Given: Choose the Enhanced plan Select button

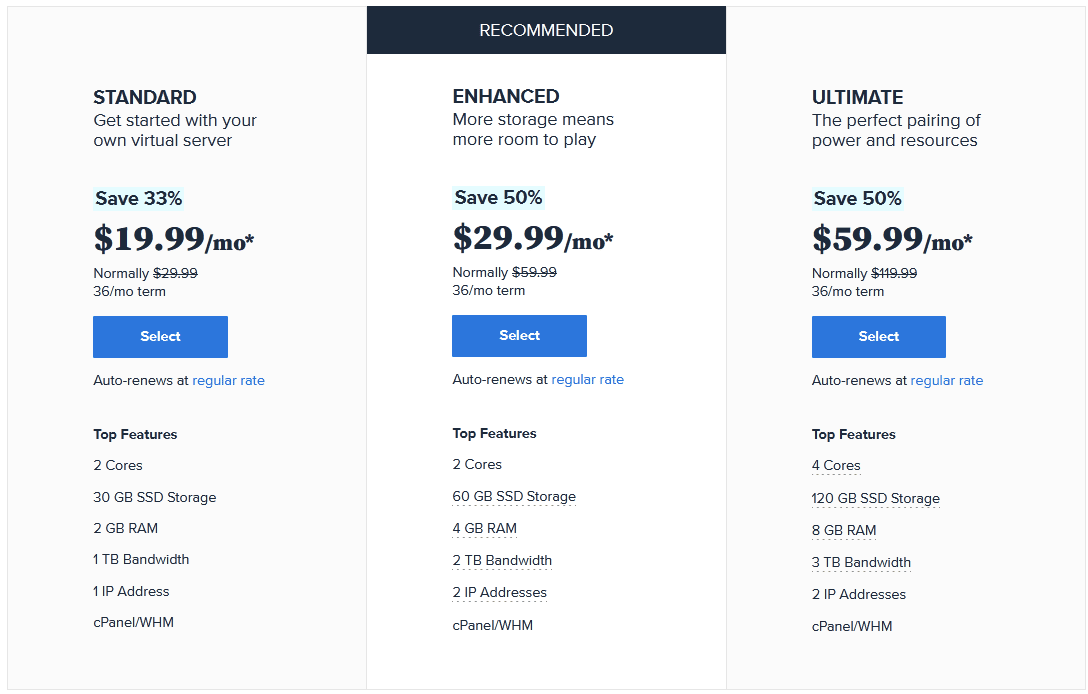Looking at the screenshot, I should (x=519, y=336).
